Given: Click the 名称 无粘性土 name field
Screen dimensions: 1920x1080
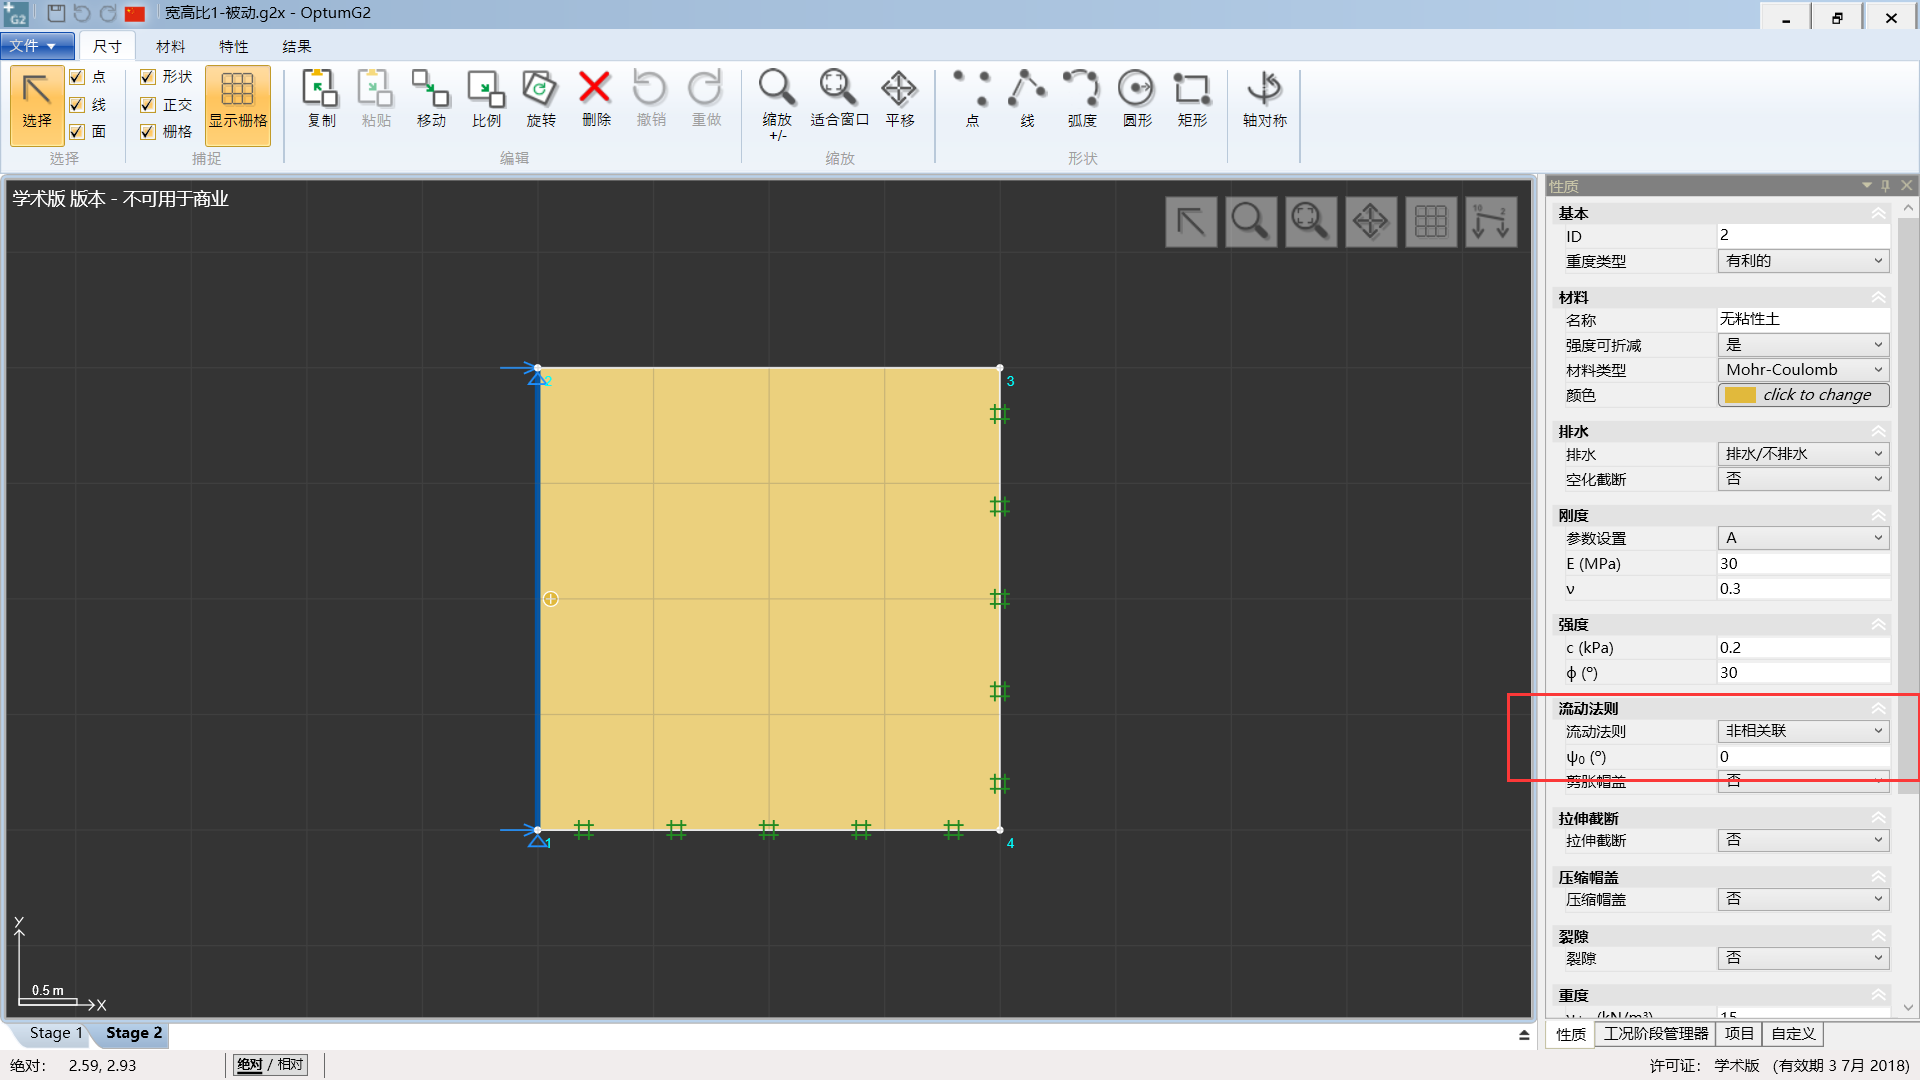Looking at the screenshot, I should [x=1803, y=319].
